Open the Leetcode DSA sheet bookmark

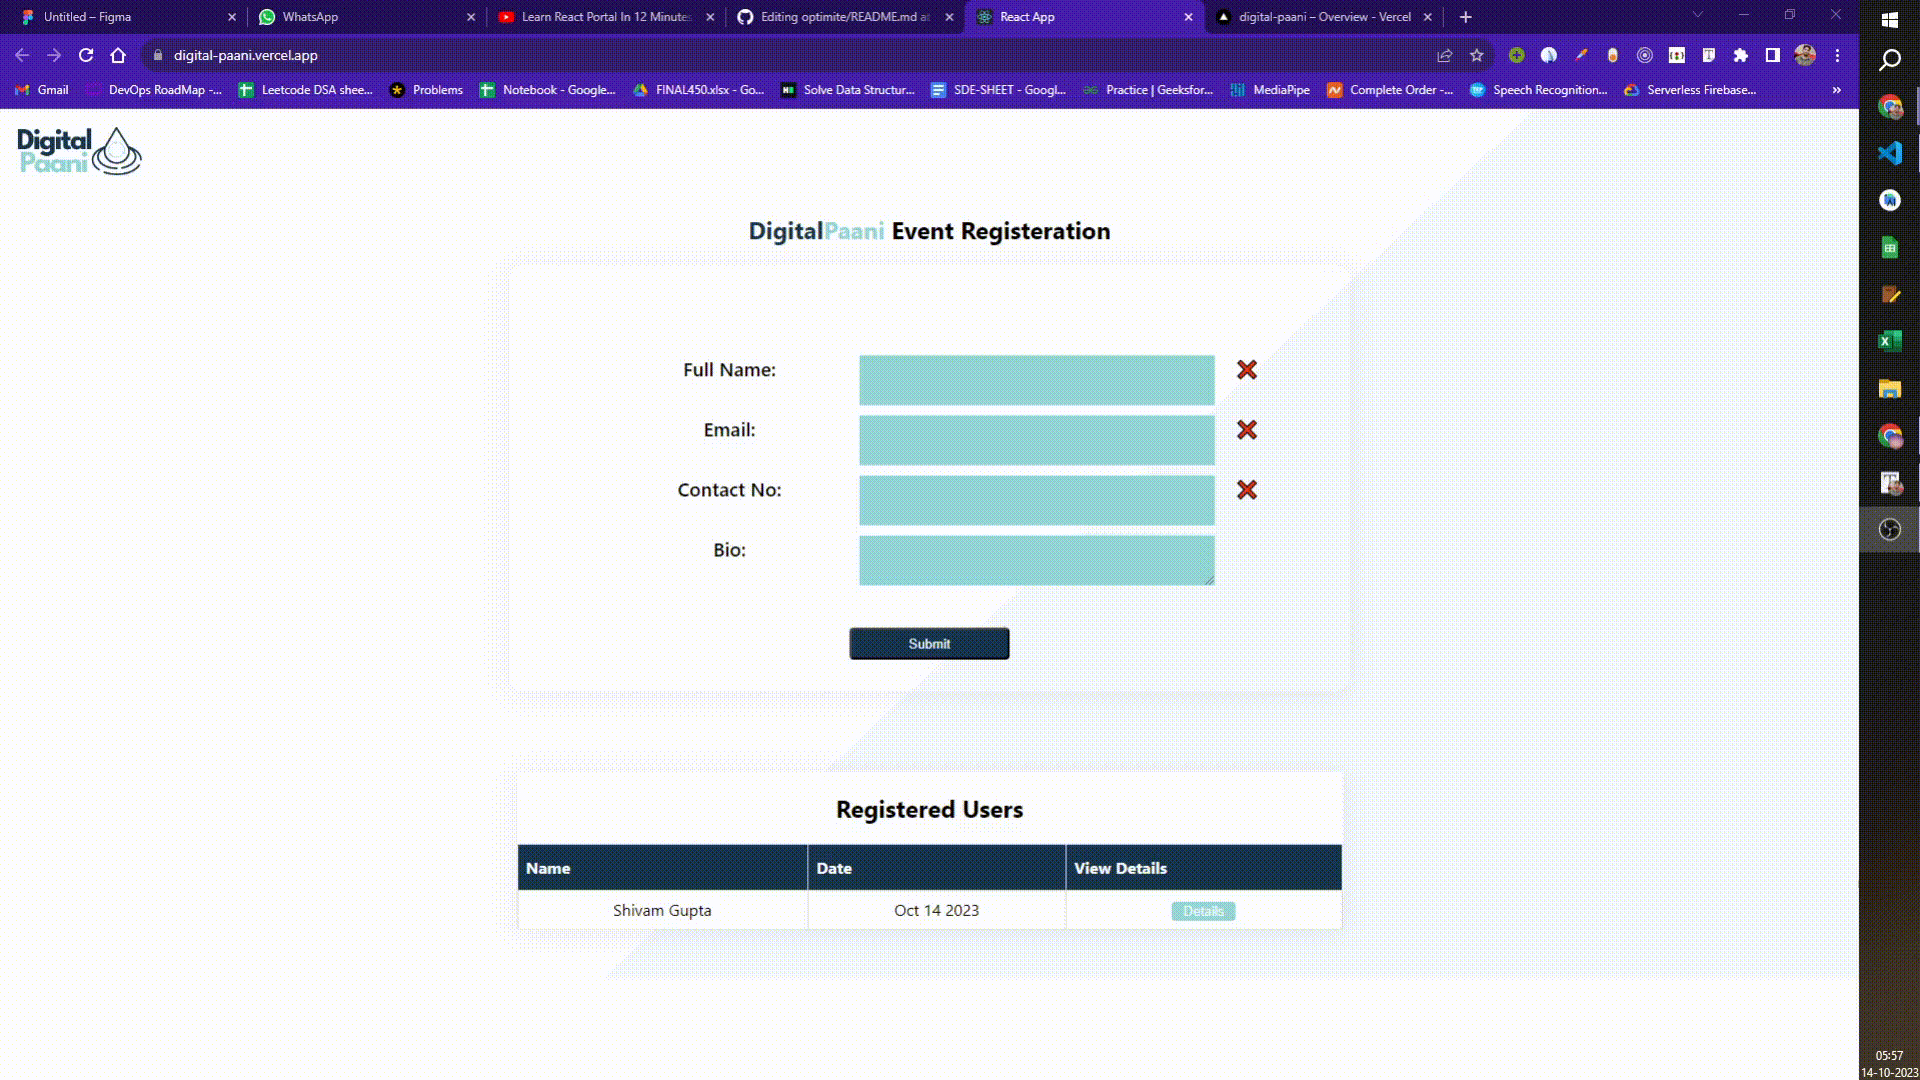tap(306, 90)
